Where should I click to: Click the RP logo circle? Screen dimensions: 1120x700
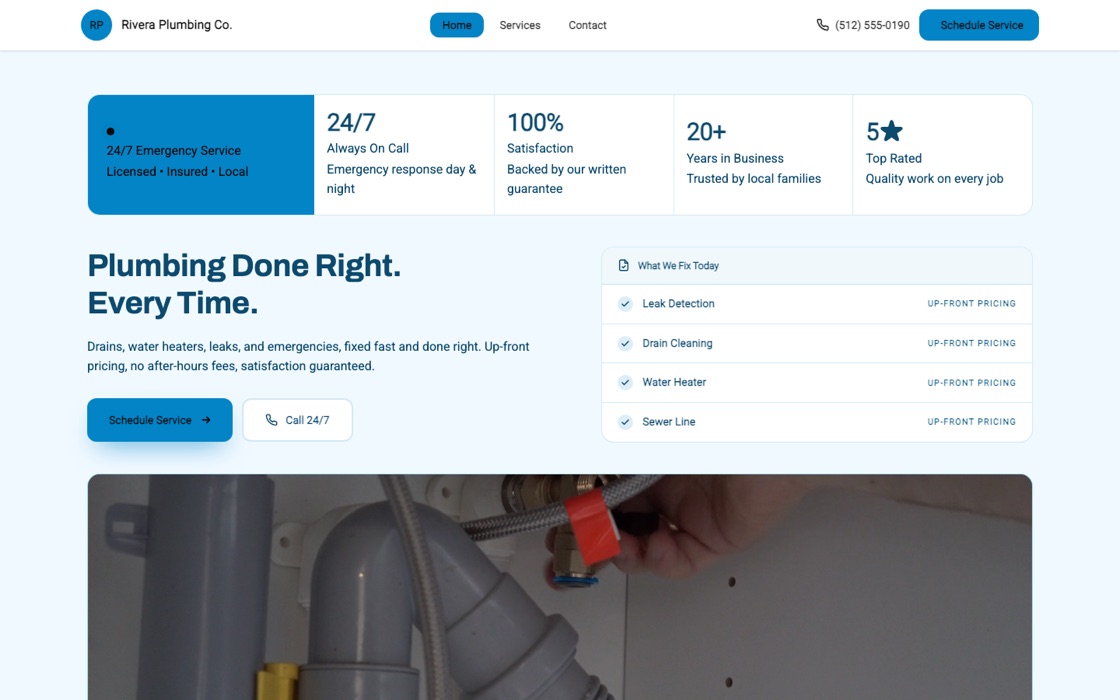coord(96,25)
